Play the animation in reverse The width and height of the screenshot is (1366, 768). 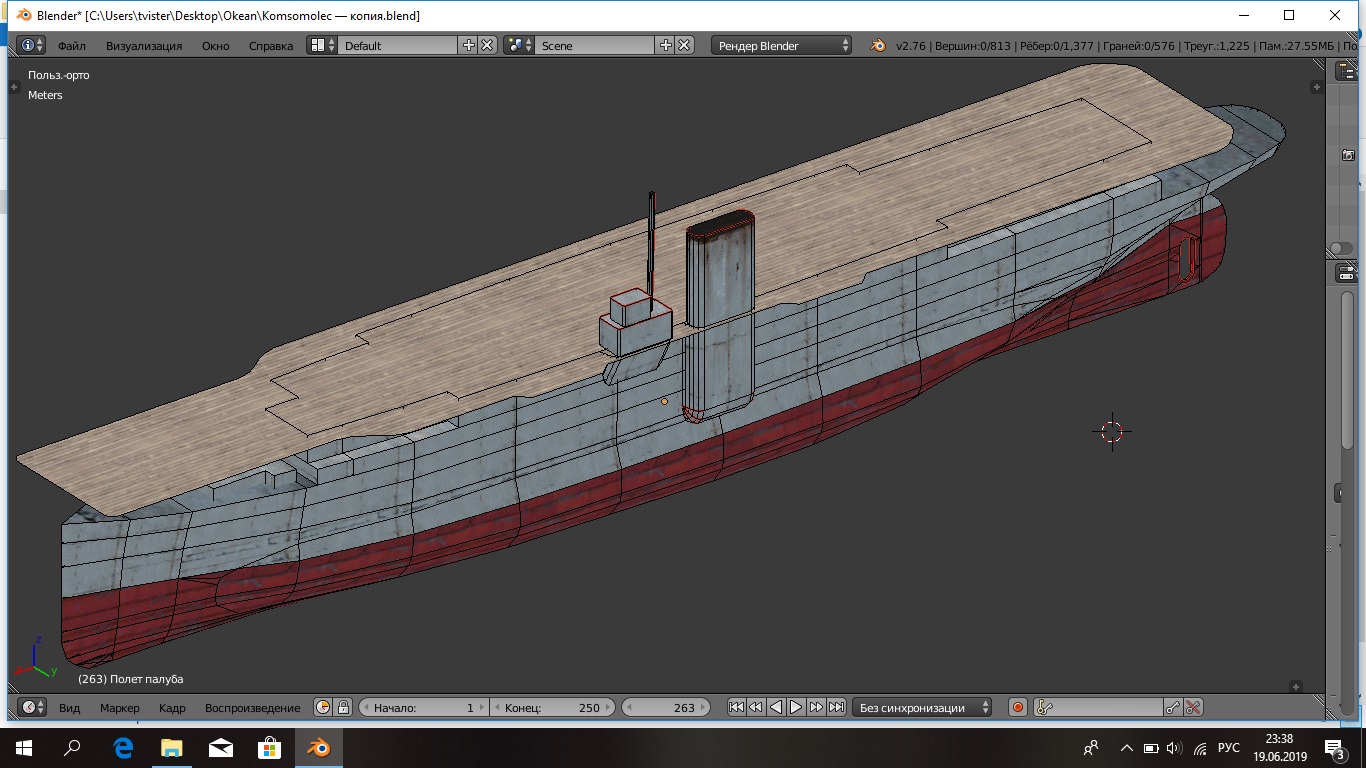click(776, 707)
